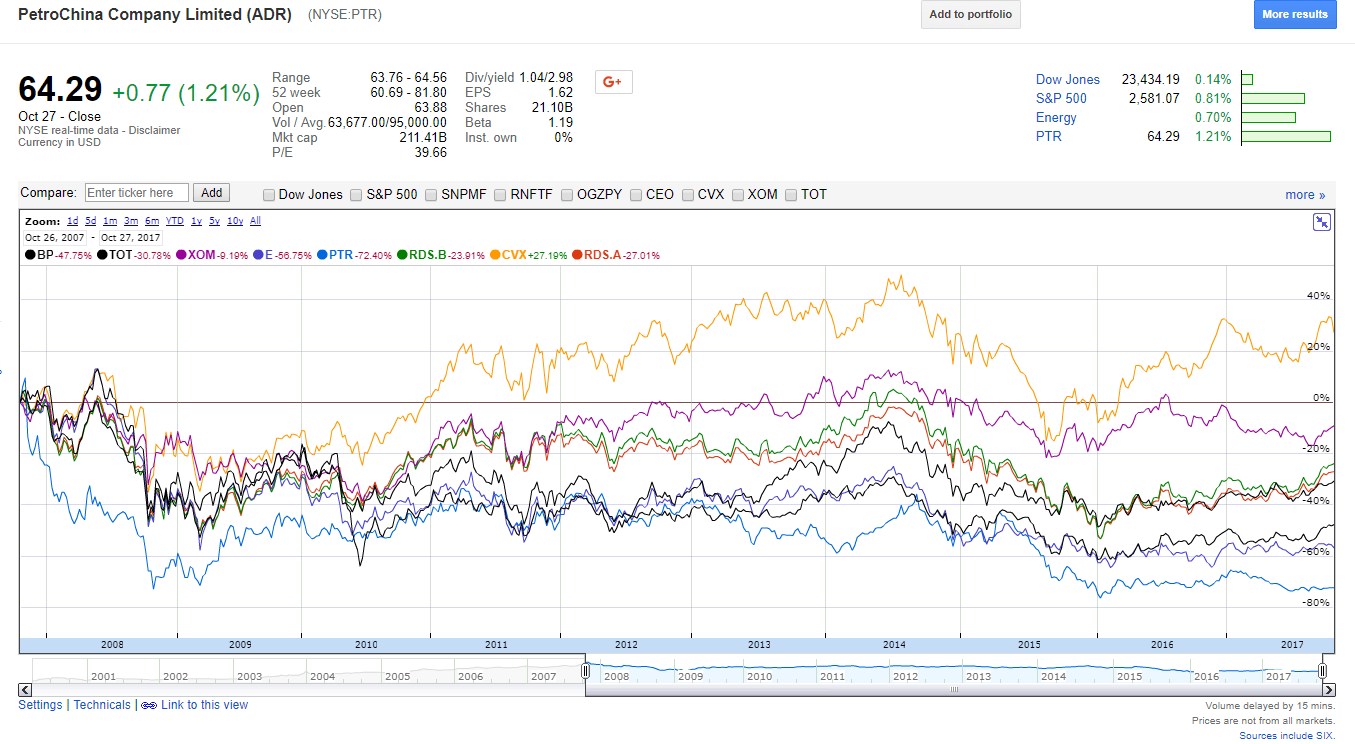Viewport: 1355px width, 744px height.
Task: Click the P/E value 39.66
Action: click(430, 153)
